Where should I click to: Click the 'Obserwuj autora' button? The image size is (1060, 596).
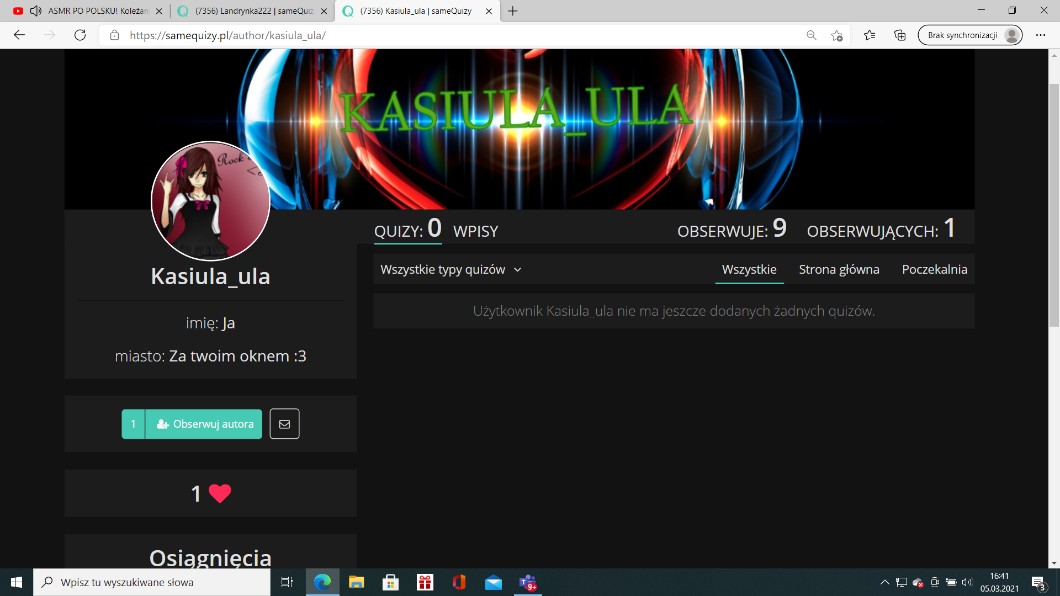pos(204,424)
